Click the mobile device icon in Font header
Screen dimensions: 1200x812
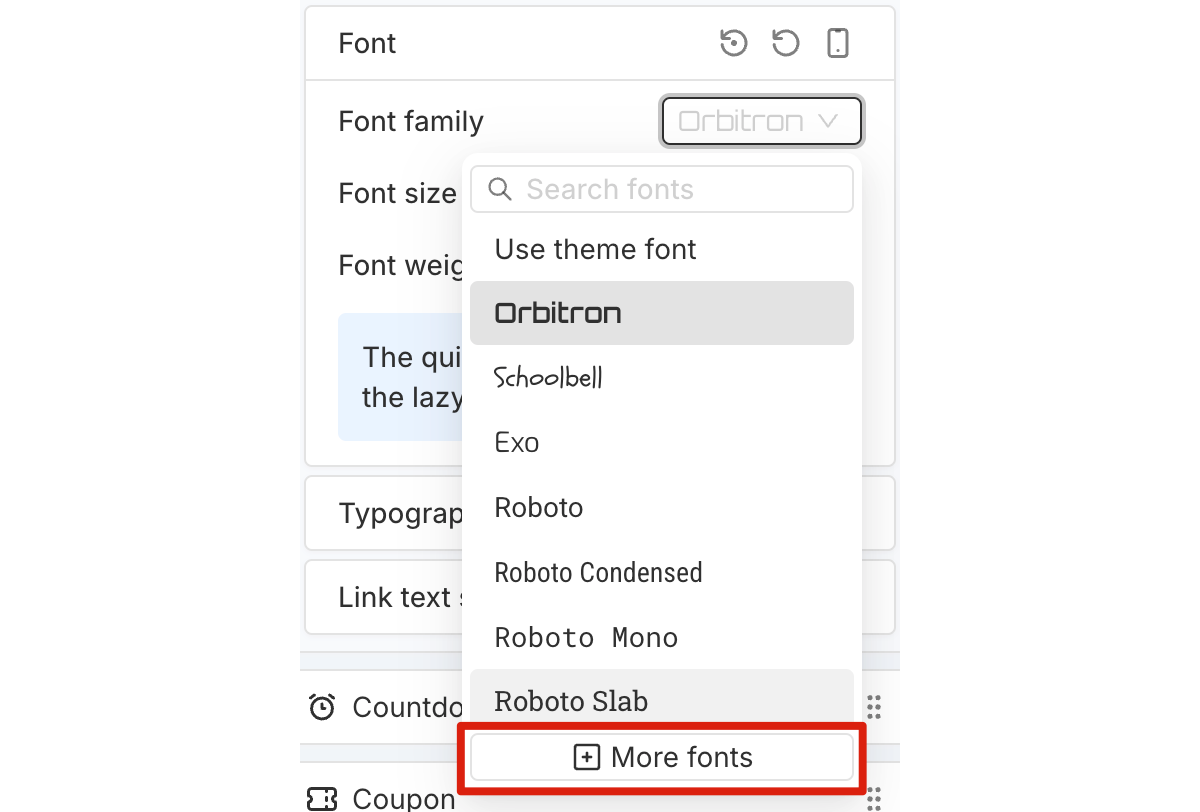pyautogui.click(x=838, y=43)
